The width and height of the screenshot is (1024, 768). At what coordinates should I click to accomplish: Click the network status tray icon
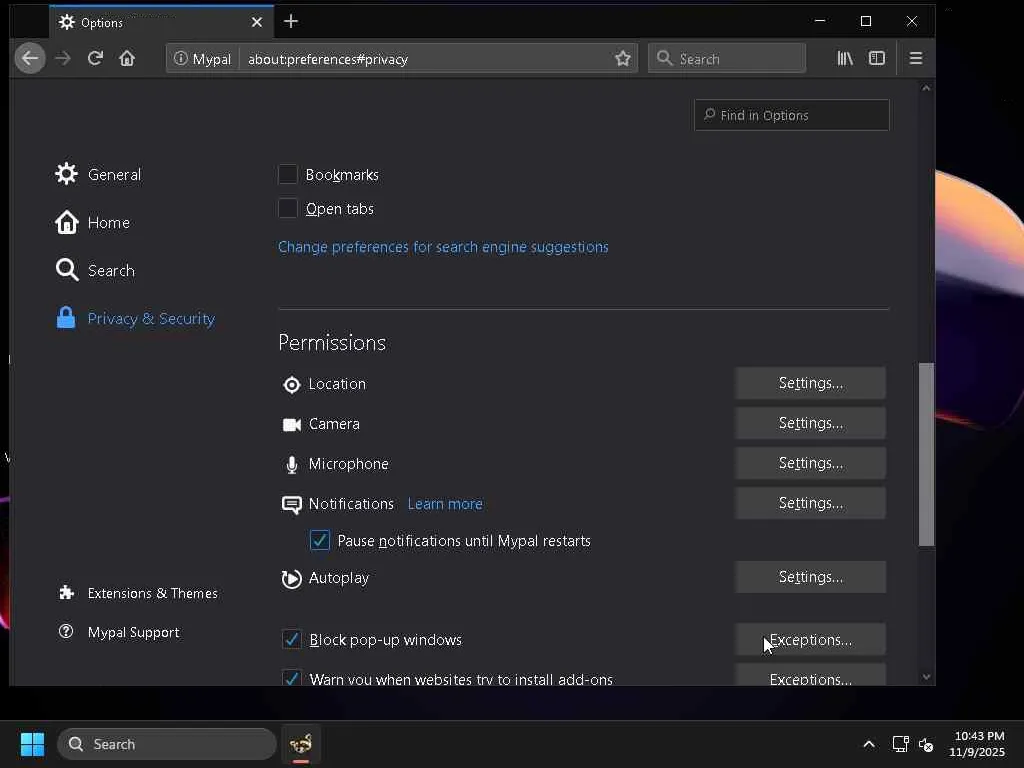click(901, 744)
